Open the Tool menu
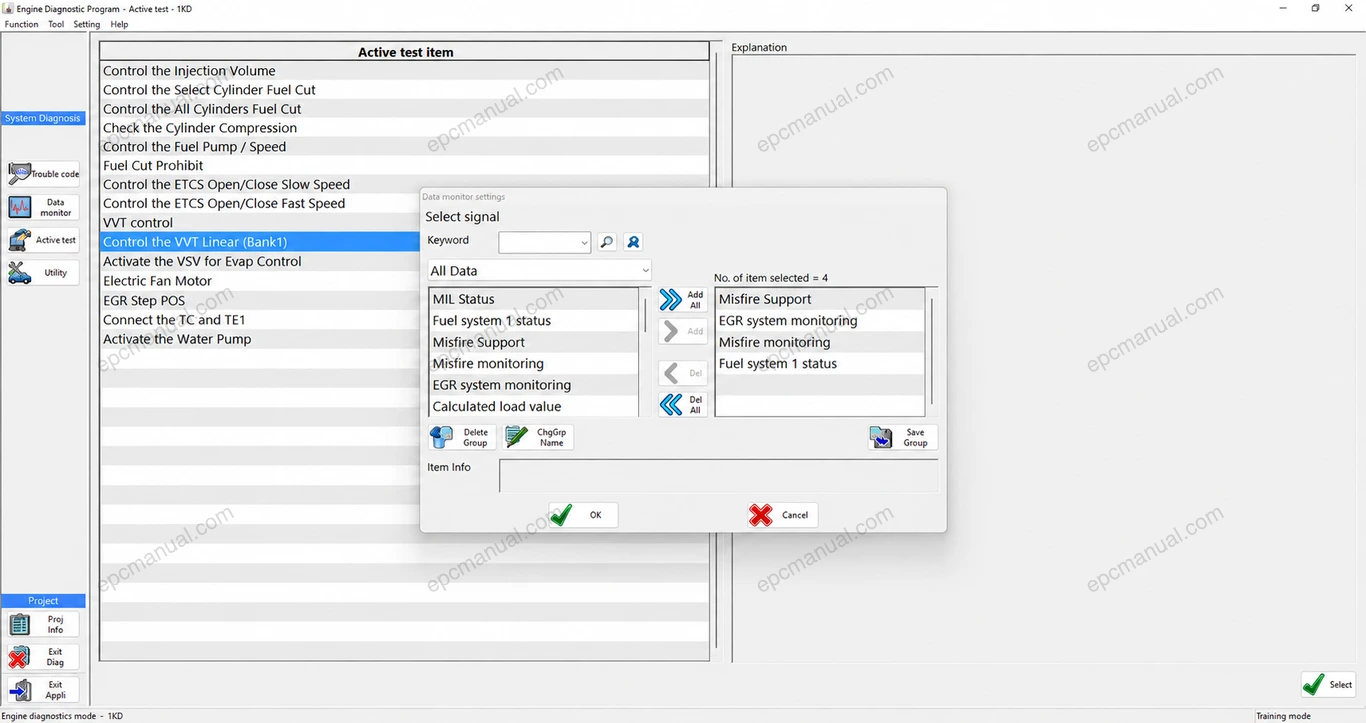The height and width of the screenshot is (723, 1366). [x=56, y=24]
